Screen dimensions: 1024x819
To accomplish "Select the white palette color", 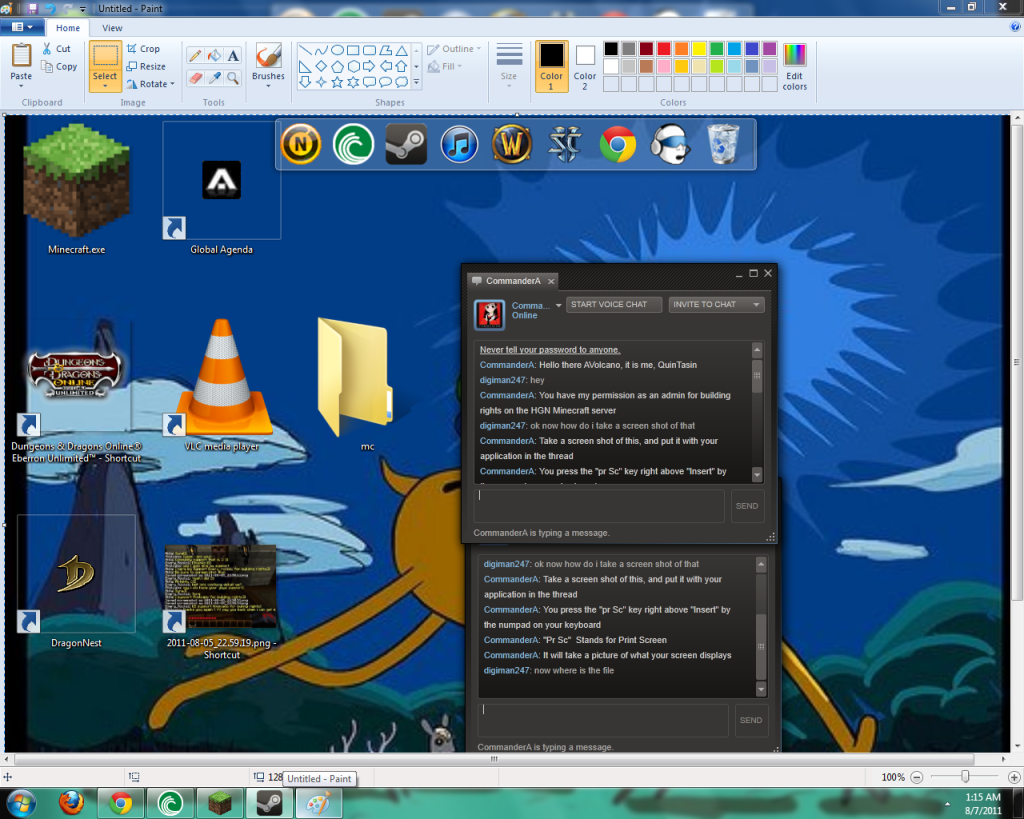I will click(611, 67).
